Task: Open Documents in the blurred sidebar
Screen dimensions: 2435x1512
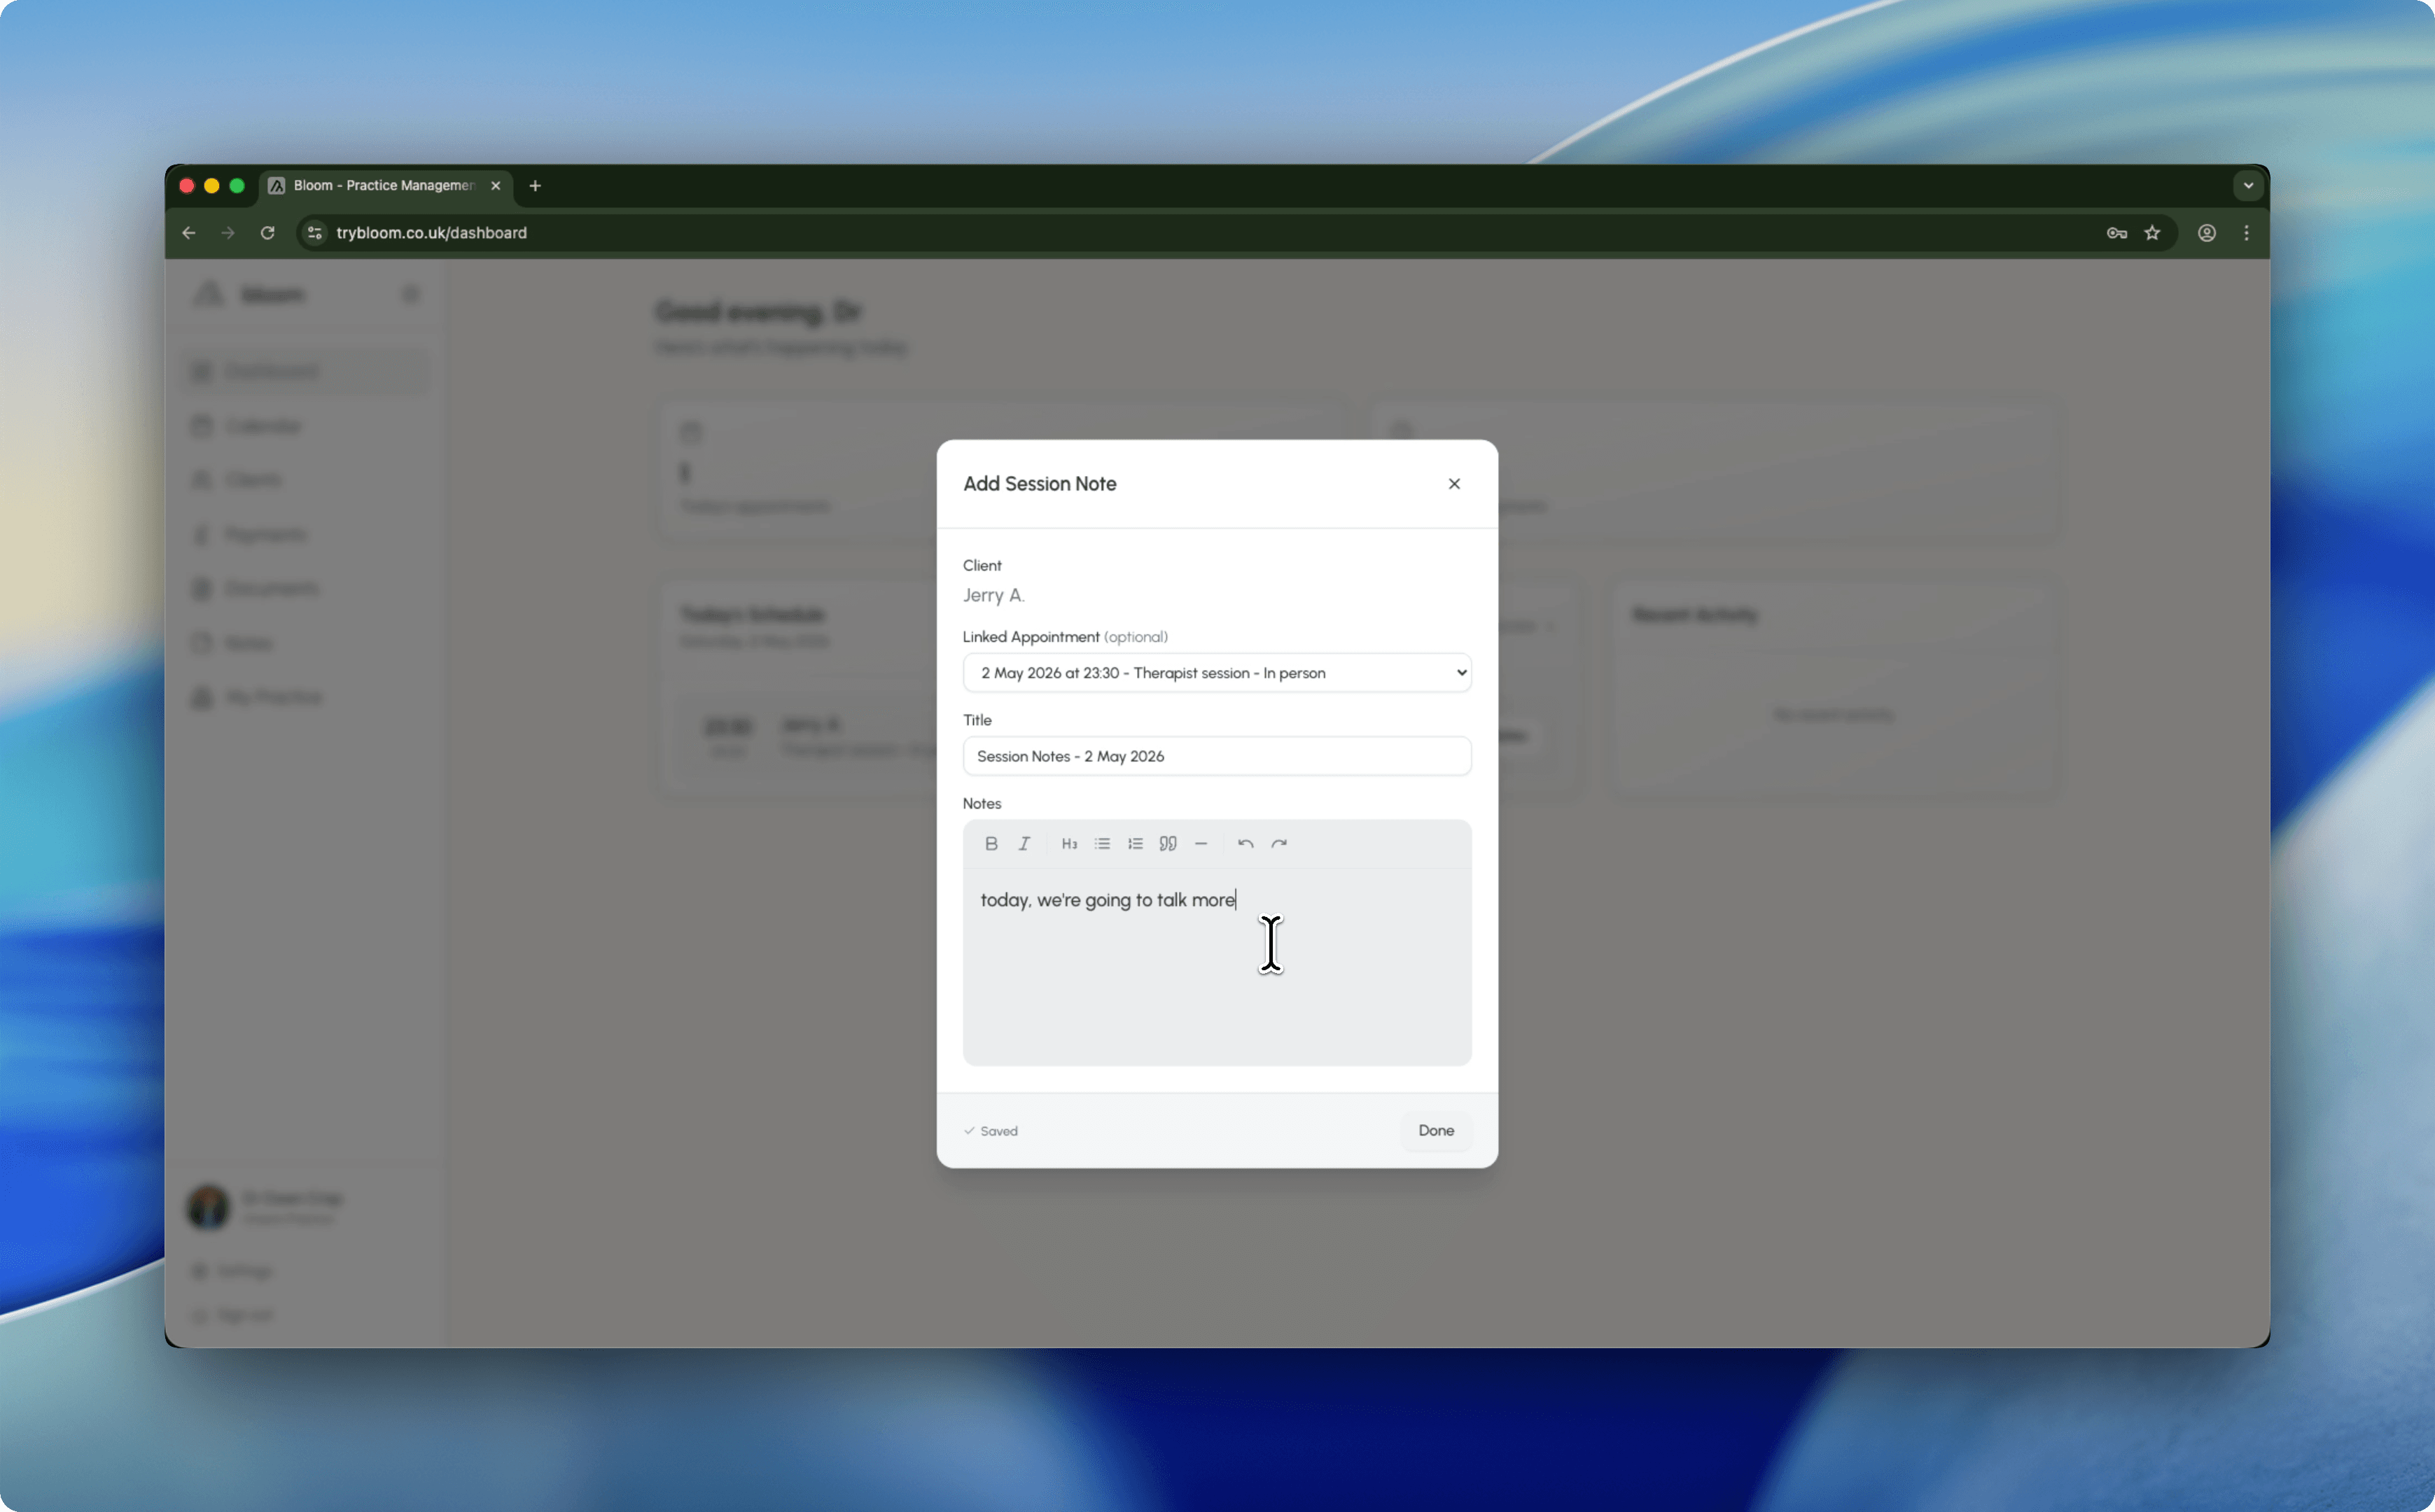Action: [x=306, y=588]
